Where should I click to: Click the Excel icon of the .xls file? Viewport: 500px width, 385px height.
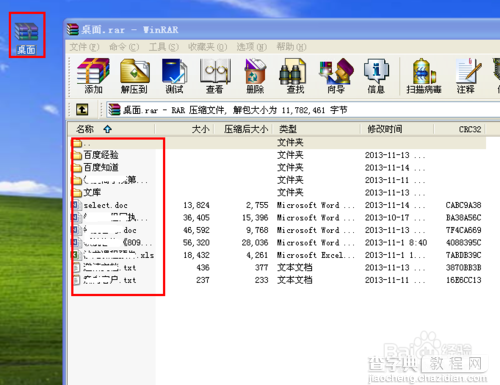(76, 255)
